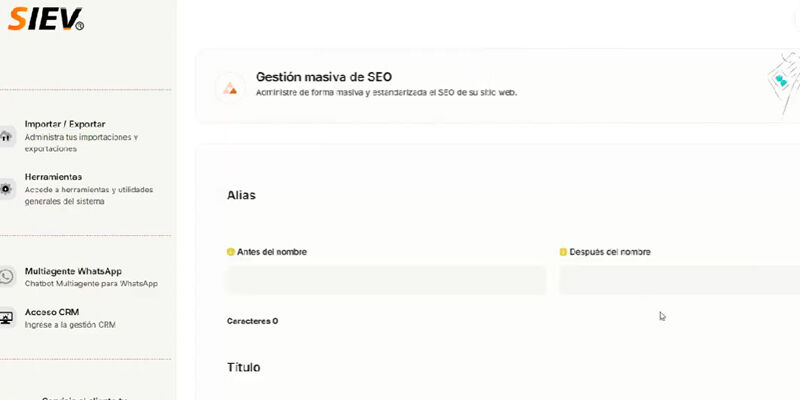
Task: Click the Acceso CRM monitor icon
Action: point(7,318)
